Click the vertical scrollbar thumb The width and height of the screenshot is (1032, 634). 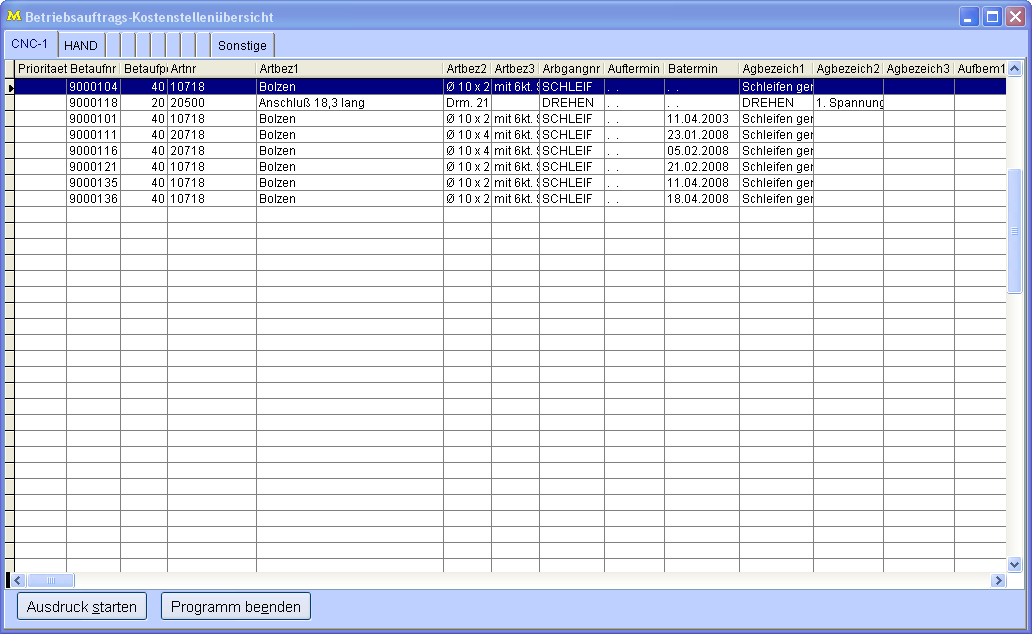click(1014, 231)
